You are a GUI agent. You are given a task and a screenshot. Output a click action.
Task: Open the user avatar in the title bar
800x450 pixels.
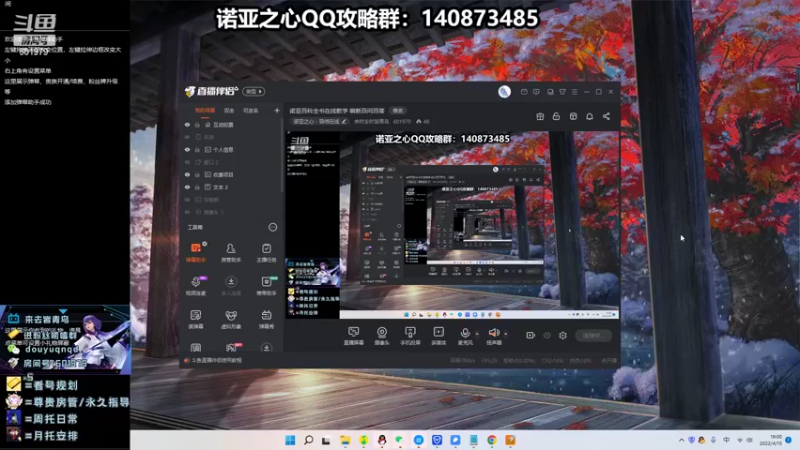(504, 91)
